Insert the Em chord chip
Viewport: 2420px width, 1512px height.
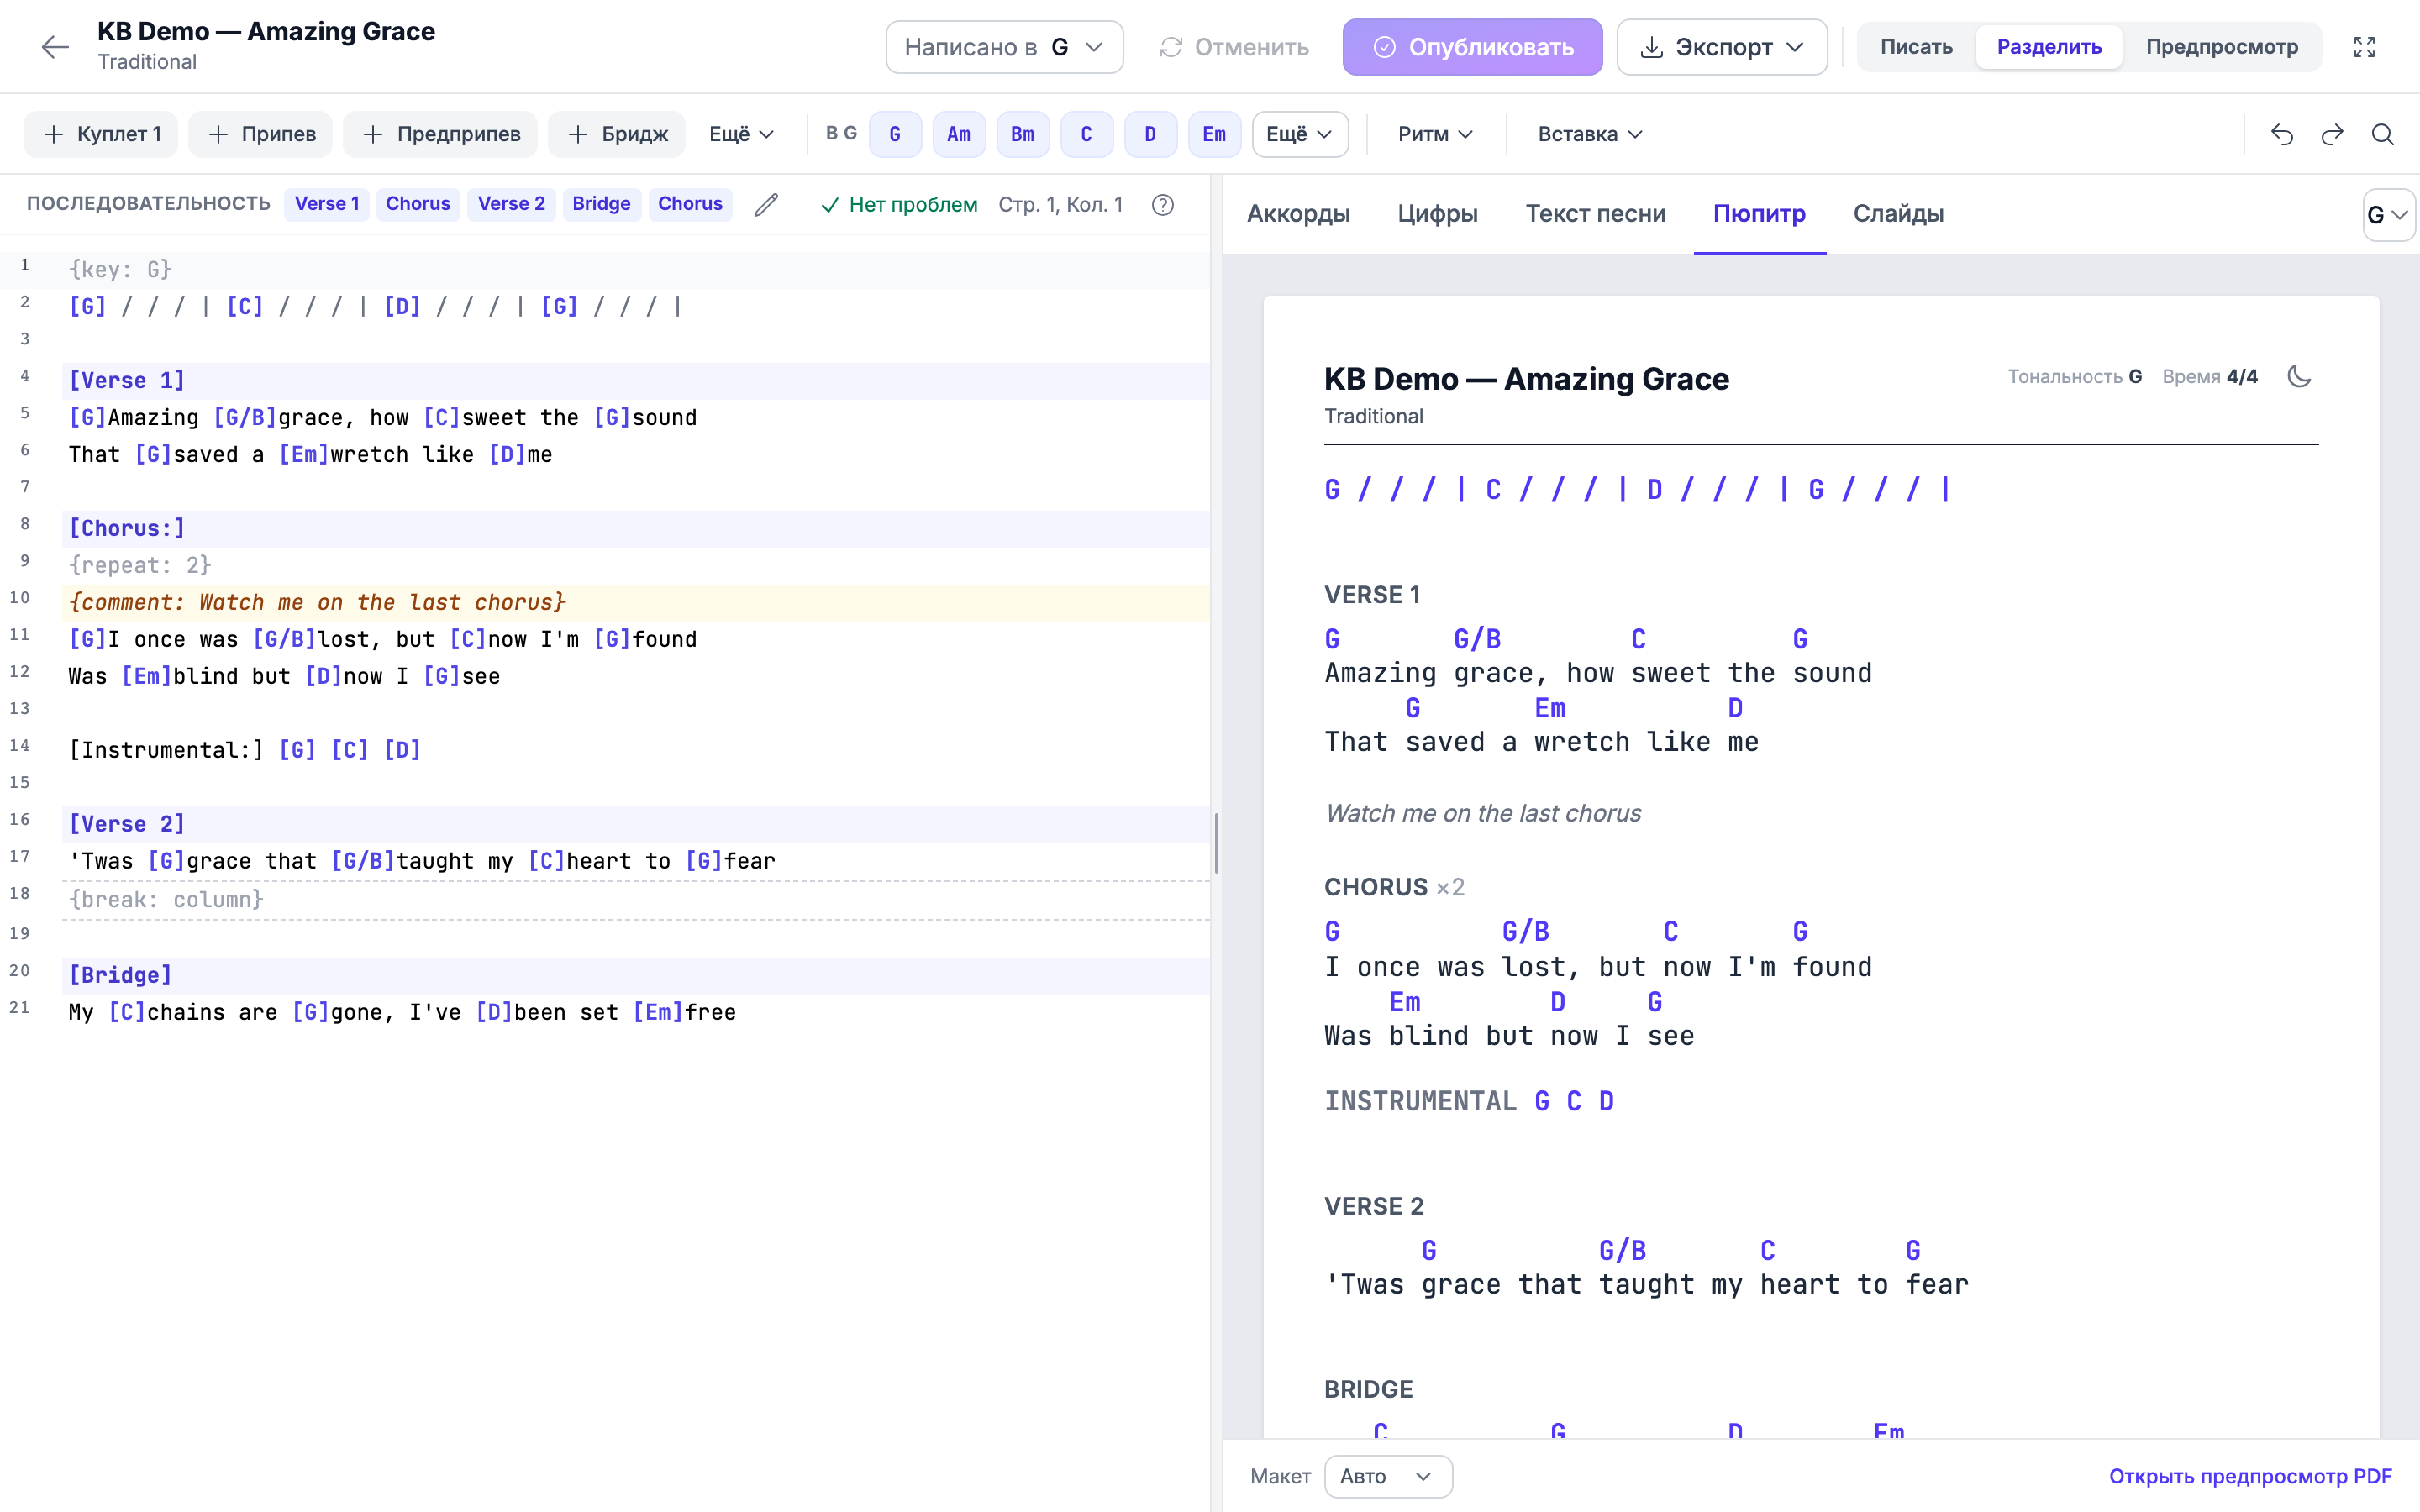pyautogui.click(x=1214, y=134)
